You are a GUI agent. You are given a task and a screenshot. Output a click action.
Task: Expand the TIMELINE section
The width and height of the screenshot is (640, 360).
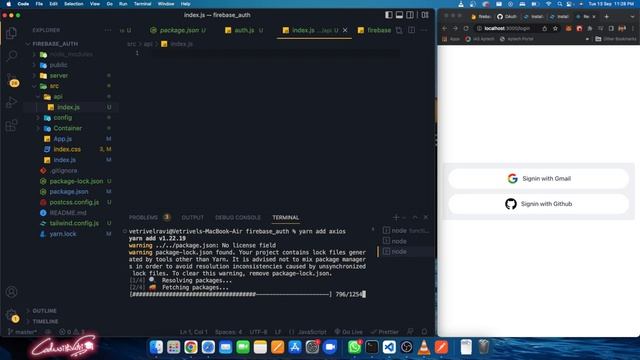[45, 321]
